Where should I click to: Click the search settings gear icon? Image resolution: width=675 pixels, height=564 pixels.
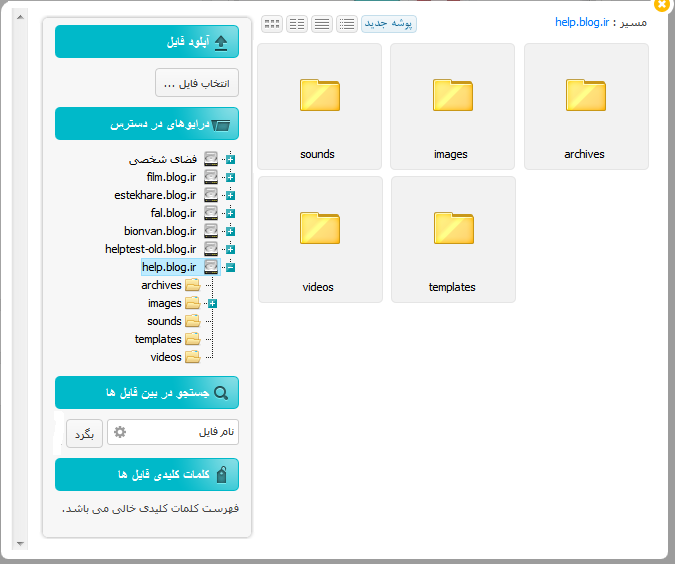(x=120, y=432)
